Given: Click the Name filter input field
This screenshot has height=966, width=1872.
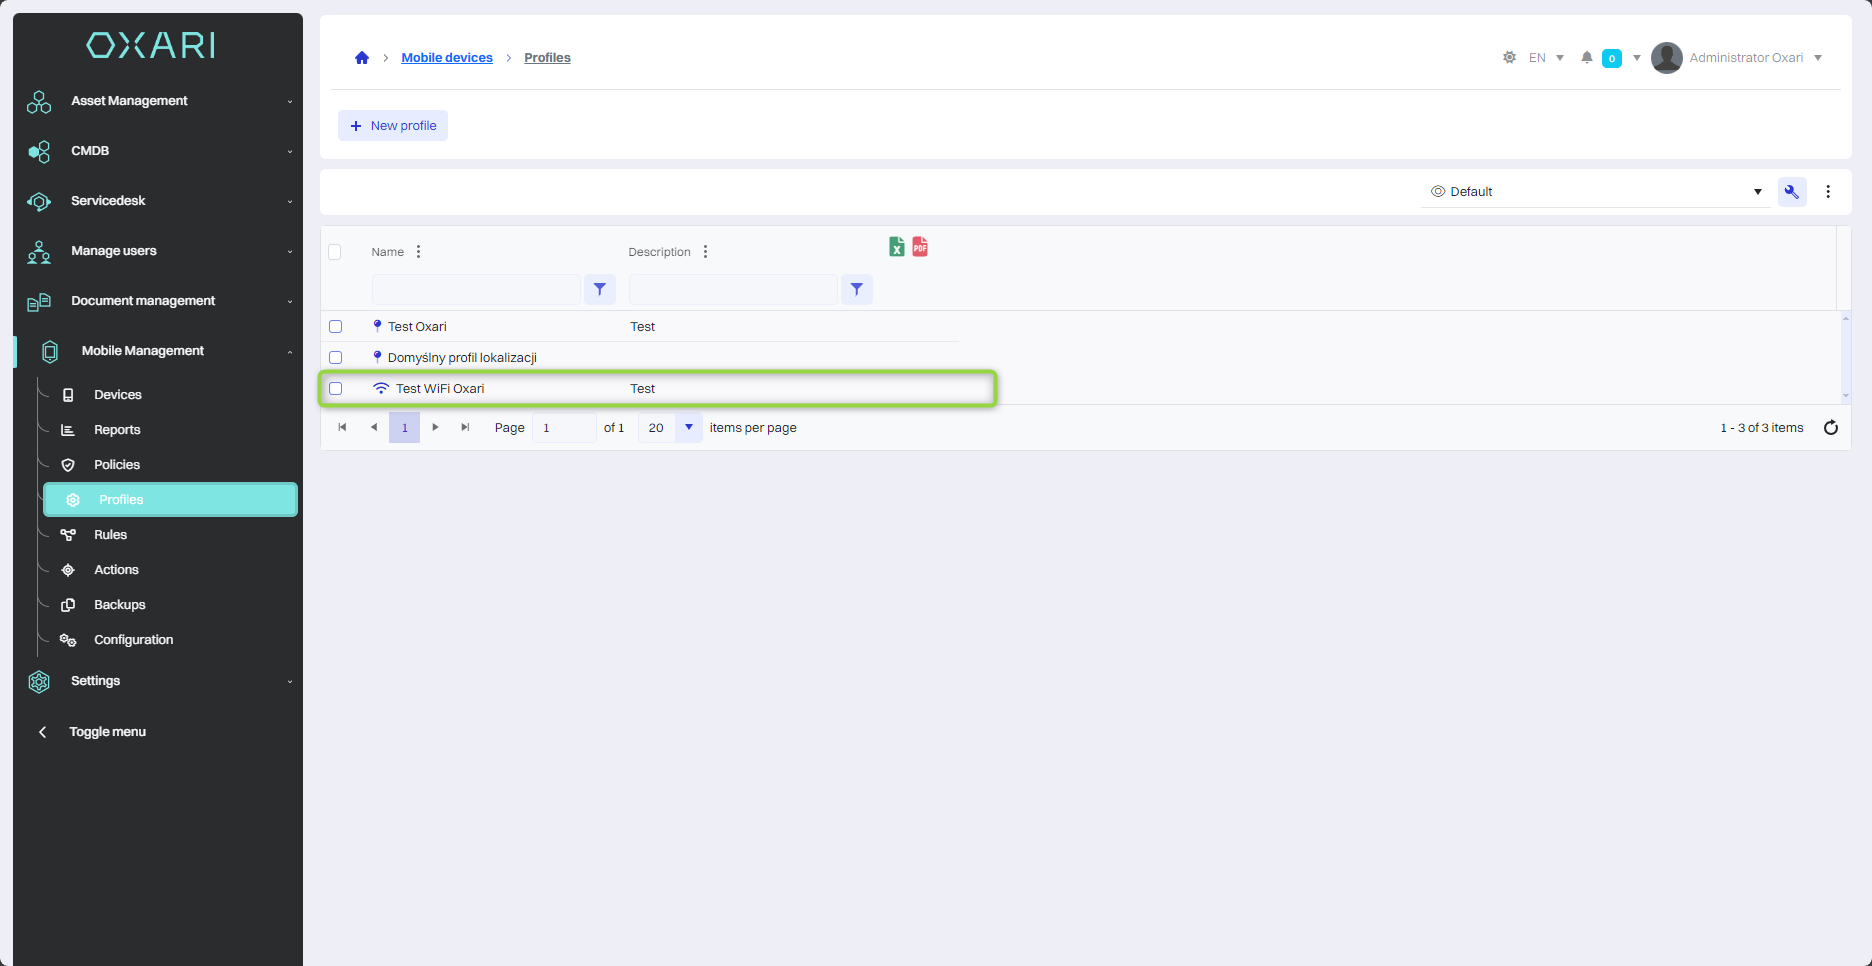Looking at the screenshot, I should (x=476, y=290).
